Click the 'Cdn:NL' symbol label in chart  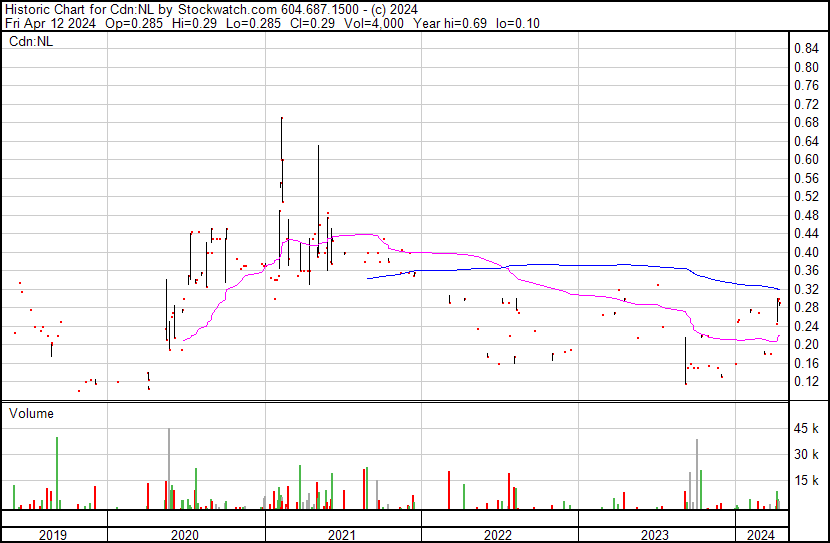pos(31,41)
